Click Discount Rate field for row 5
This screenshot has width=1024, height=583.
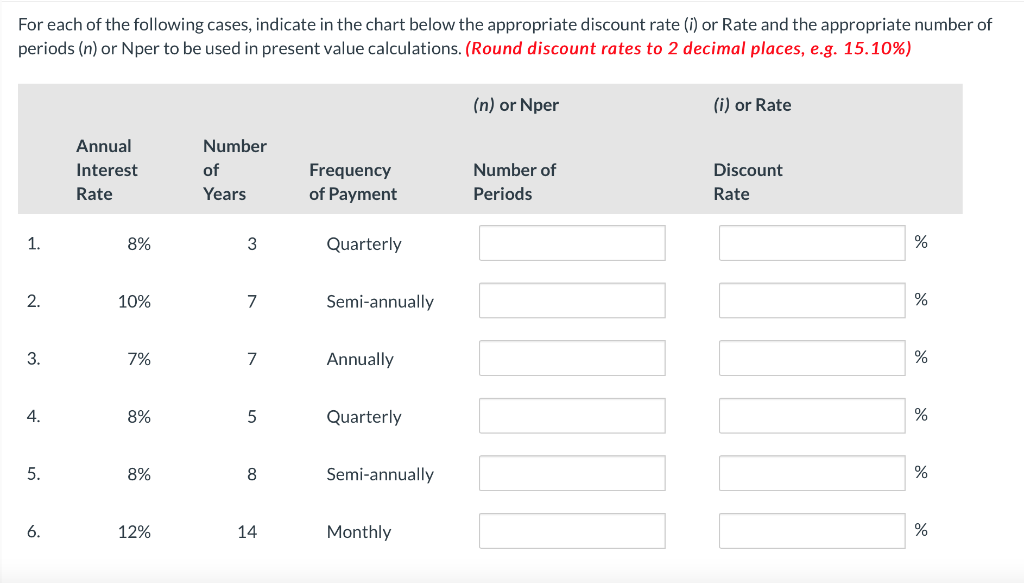[x=812, y=474]
